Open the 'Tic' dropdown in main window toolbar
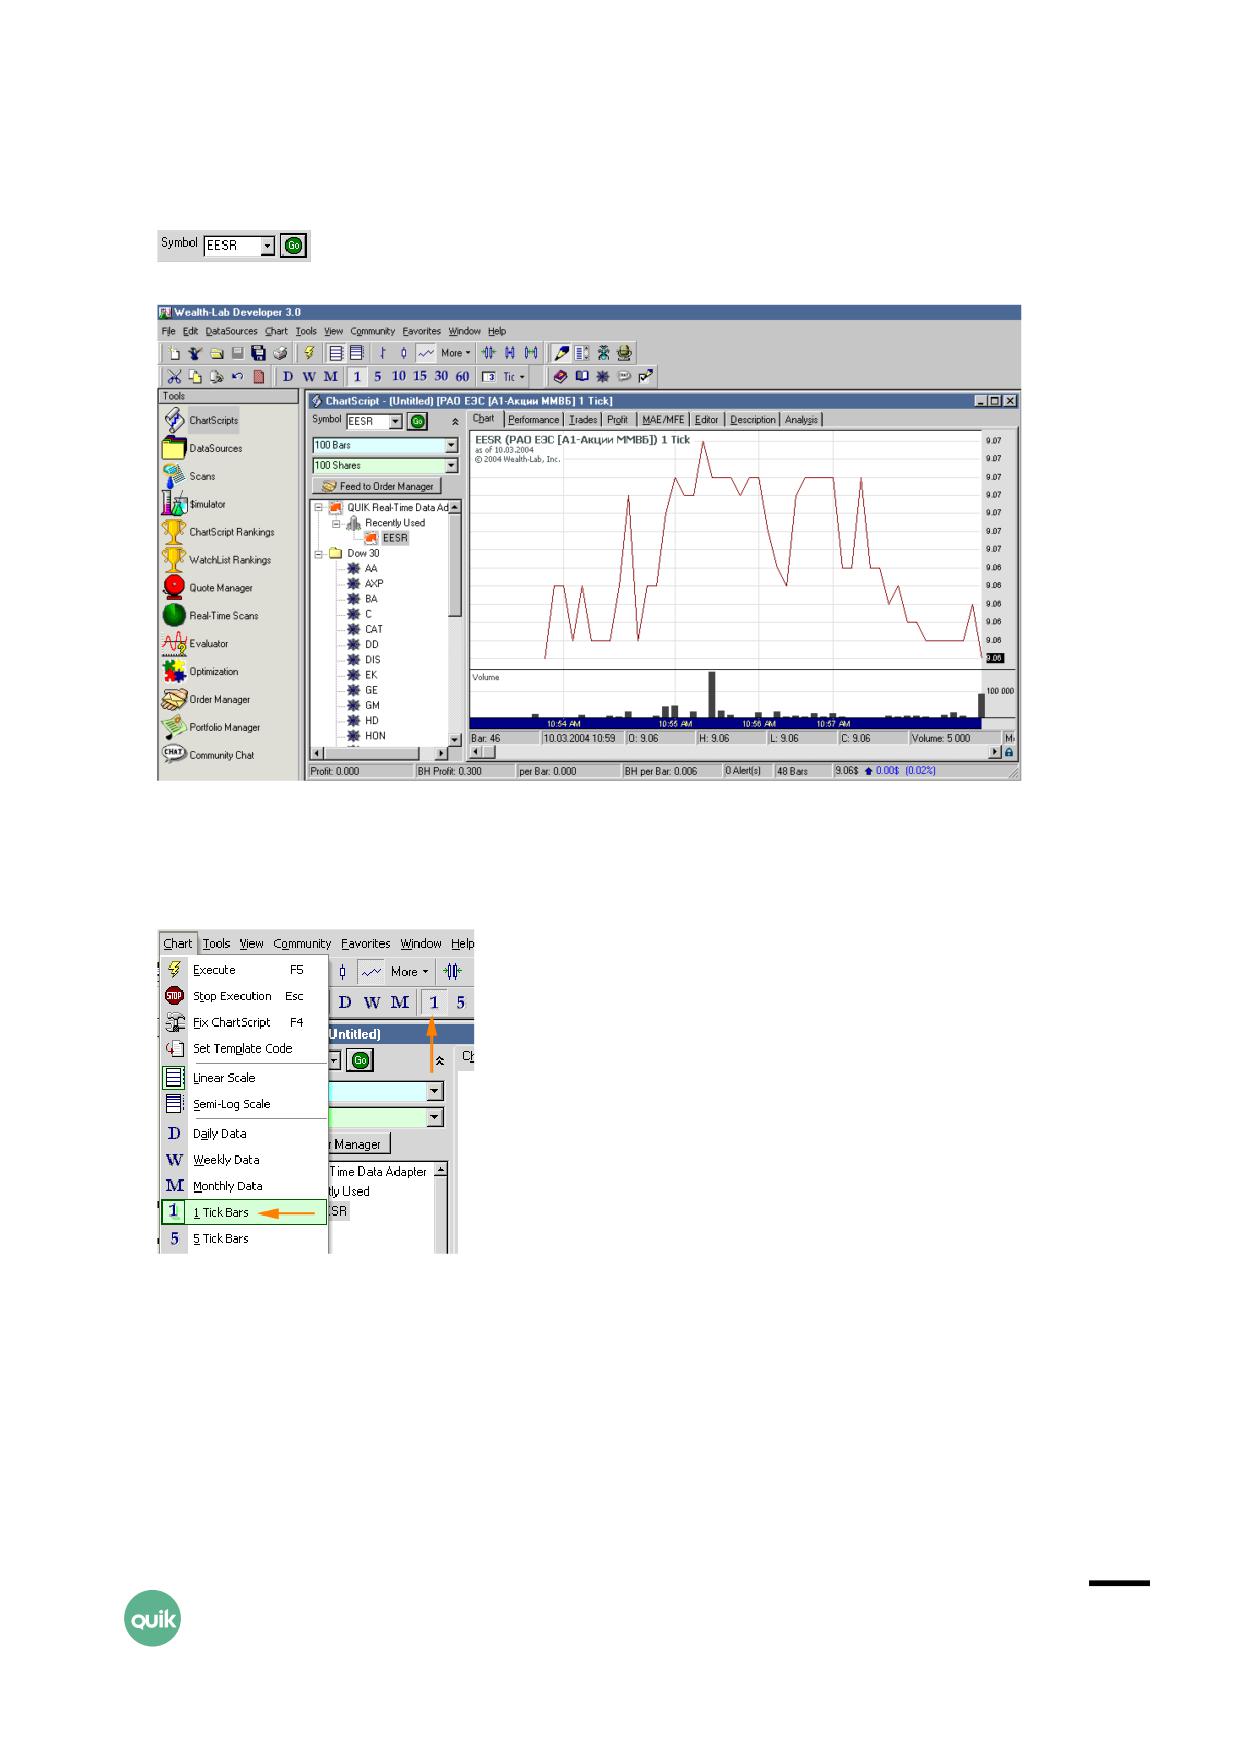Image resolution: width=1240 pixels, height=1754 pixels. [514, 377]
